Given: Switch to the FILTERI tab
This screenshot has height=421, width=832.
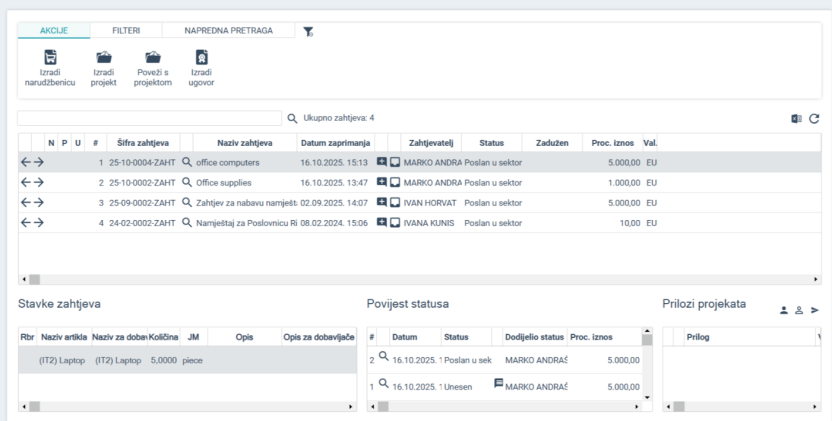Looking at the screenshot, I should click(x=125, y=31).
